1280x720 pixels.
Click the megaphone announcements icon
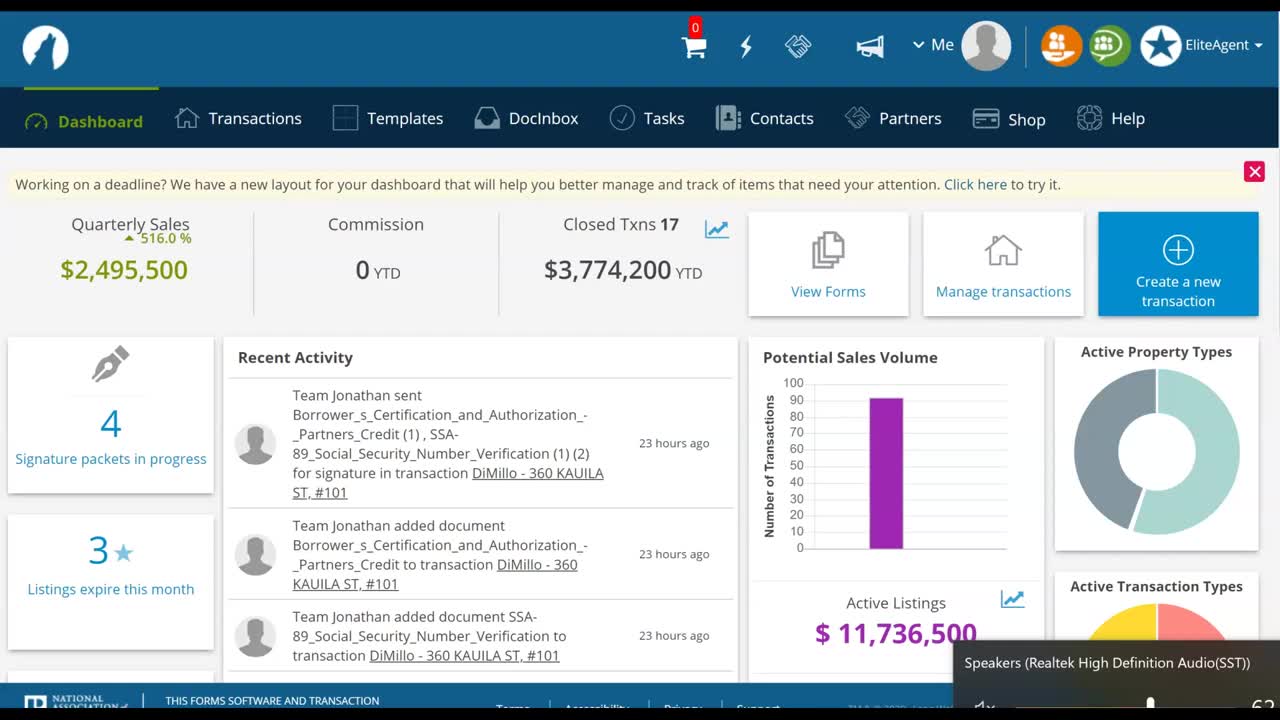870,47
